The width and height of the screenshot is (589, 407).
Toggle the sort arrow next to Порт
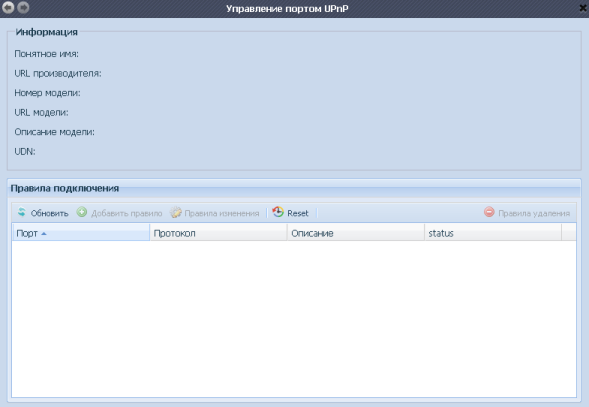coord(44,234)
